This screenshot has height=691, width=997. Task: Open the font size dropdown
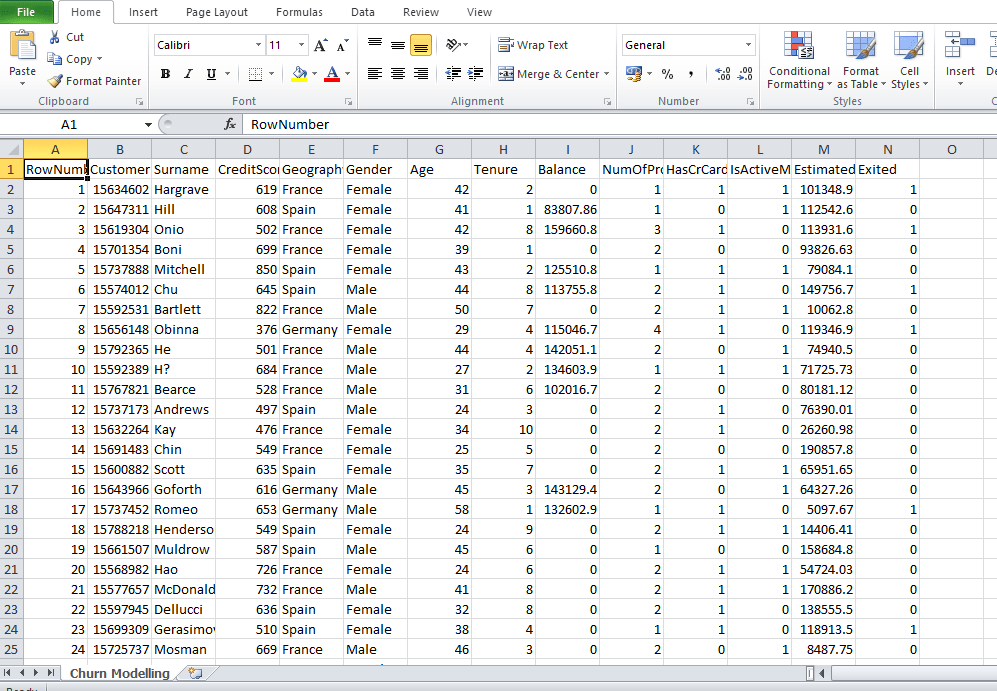[x=301, y=45]
